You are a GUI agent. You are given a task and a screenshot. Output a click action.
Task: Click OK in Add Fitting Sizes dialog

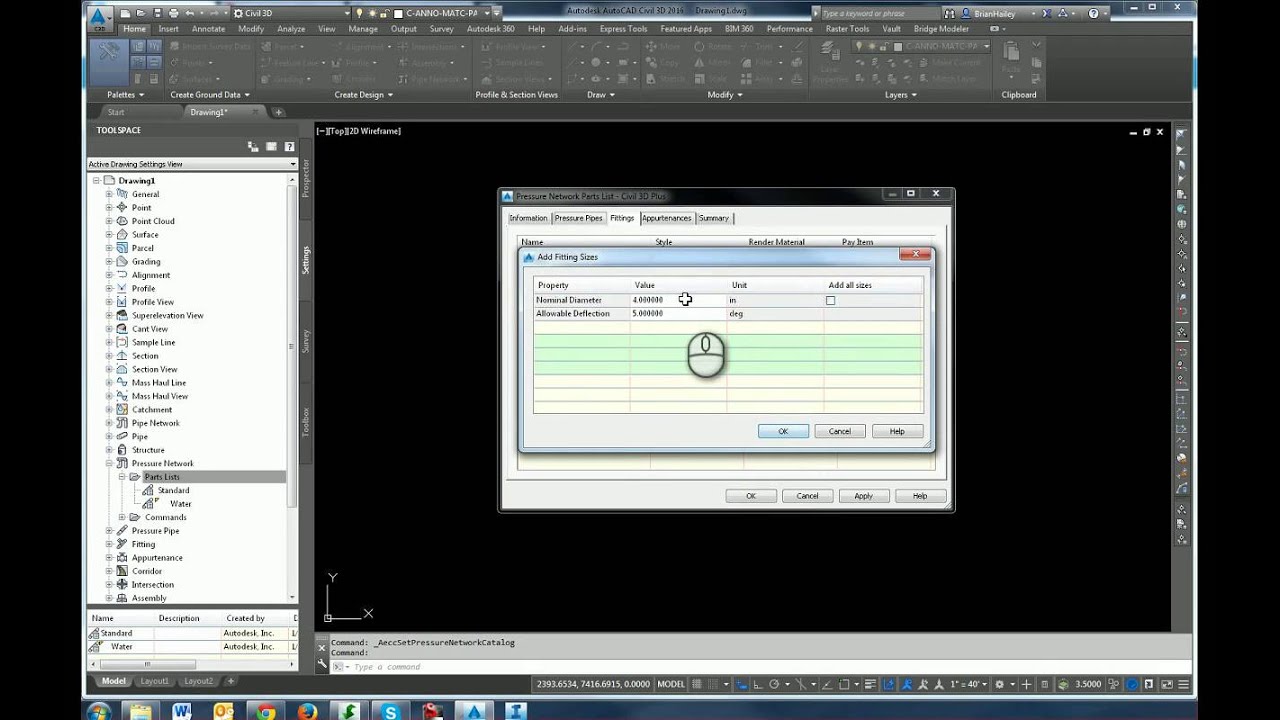click(783, 431)
